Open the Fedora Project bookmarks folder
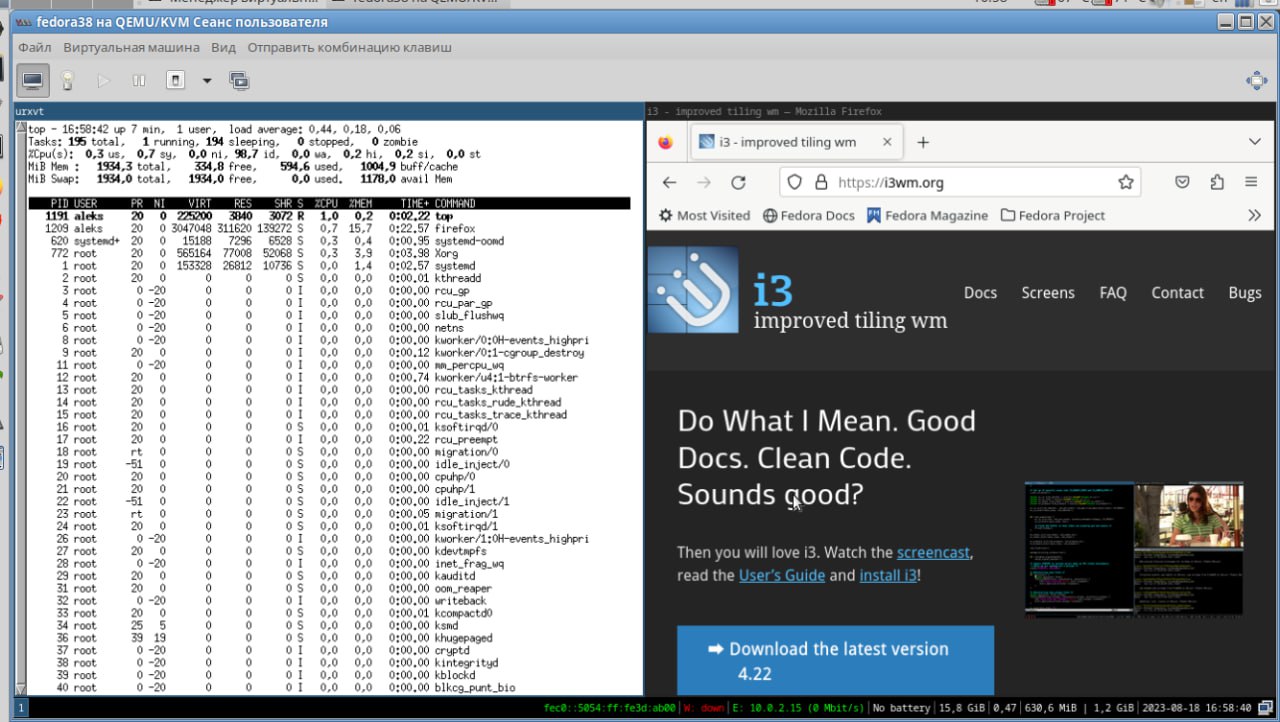This screenshot has width=1280, height=722. click(x=1052, y=215)
